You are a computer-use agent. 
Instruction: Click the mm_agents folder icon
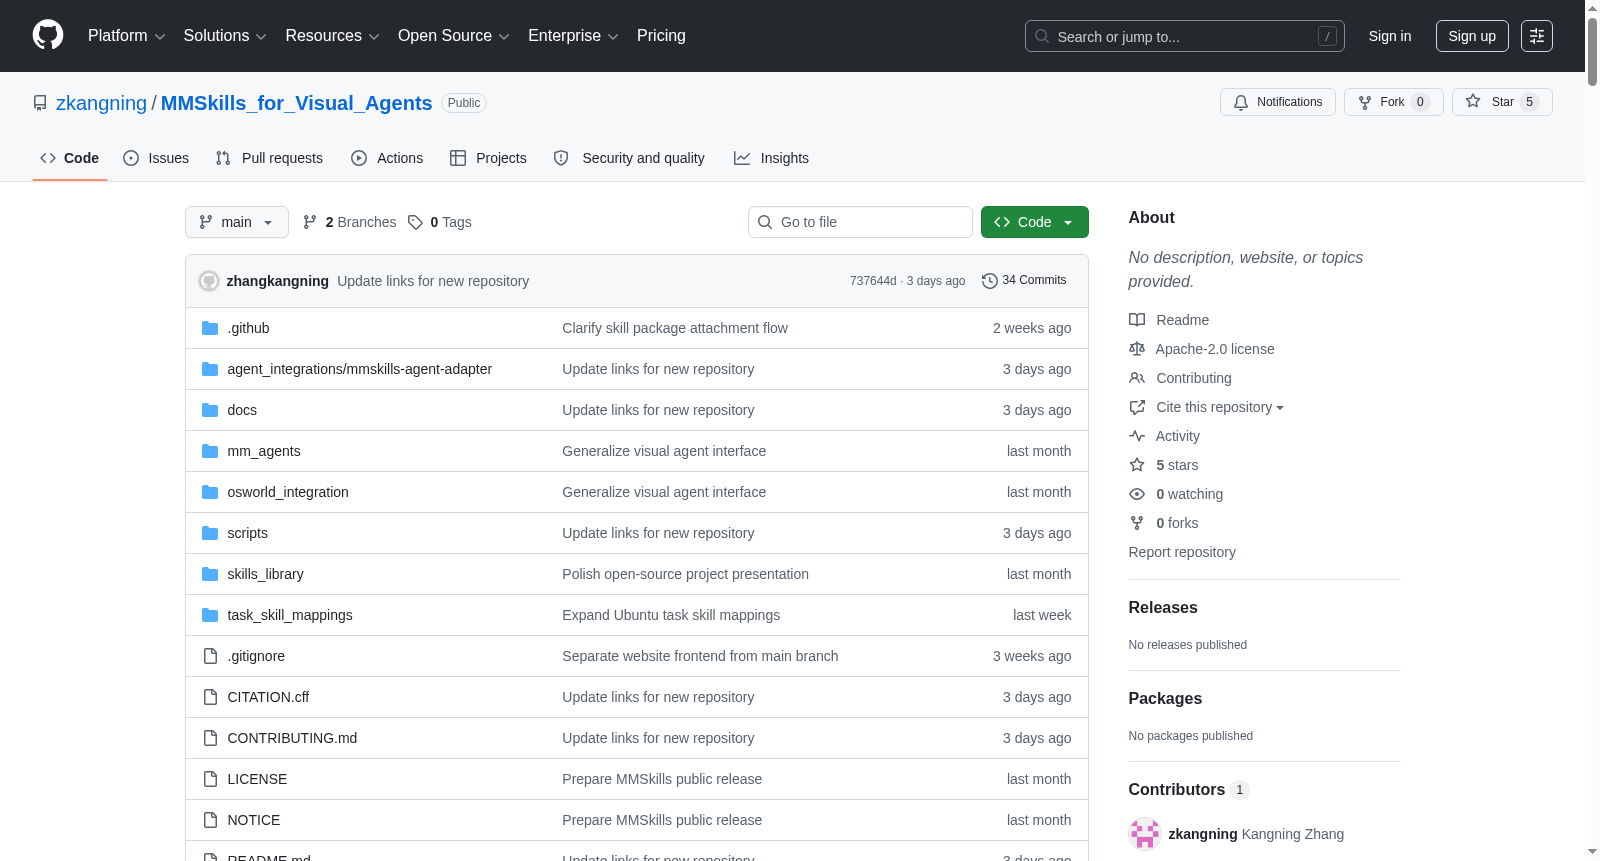(210, 451)
